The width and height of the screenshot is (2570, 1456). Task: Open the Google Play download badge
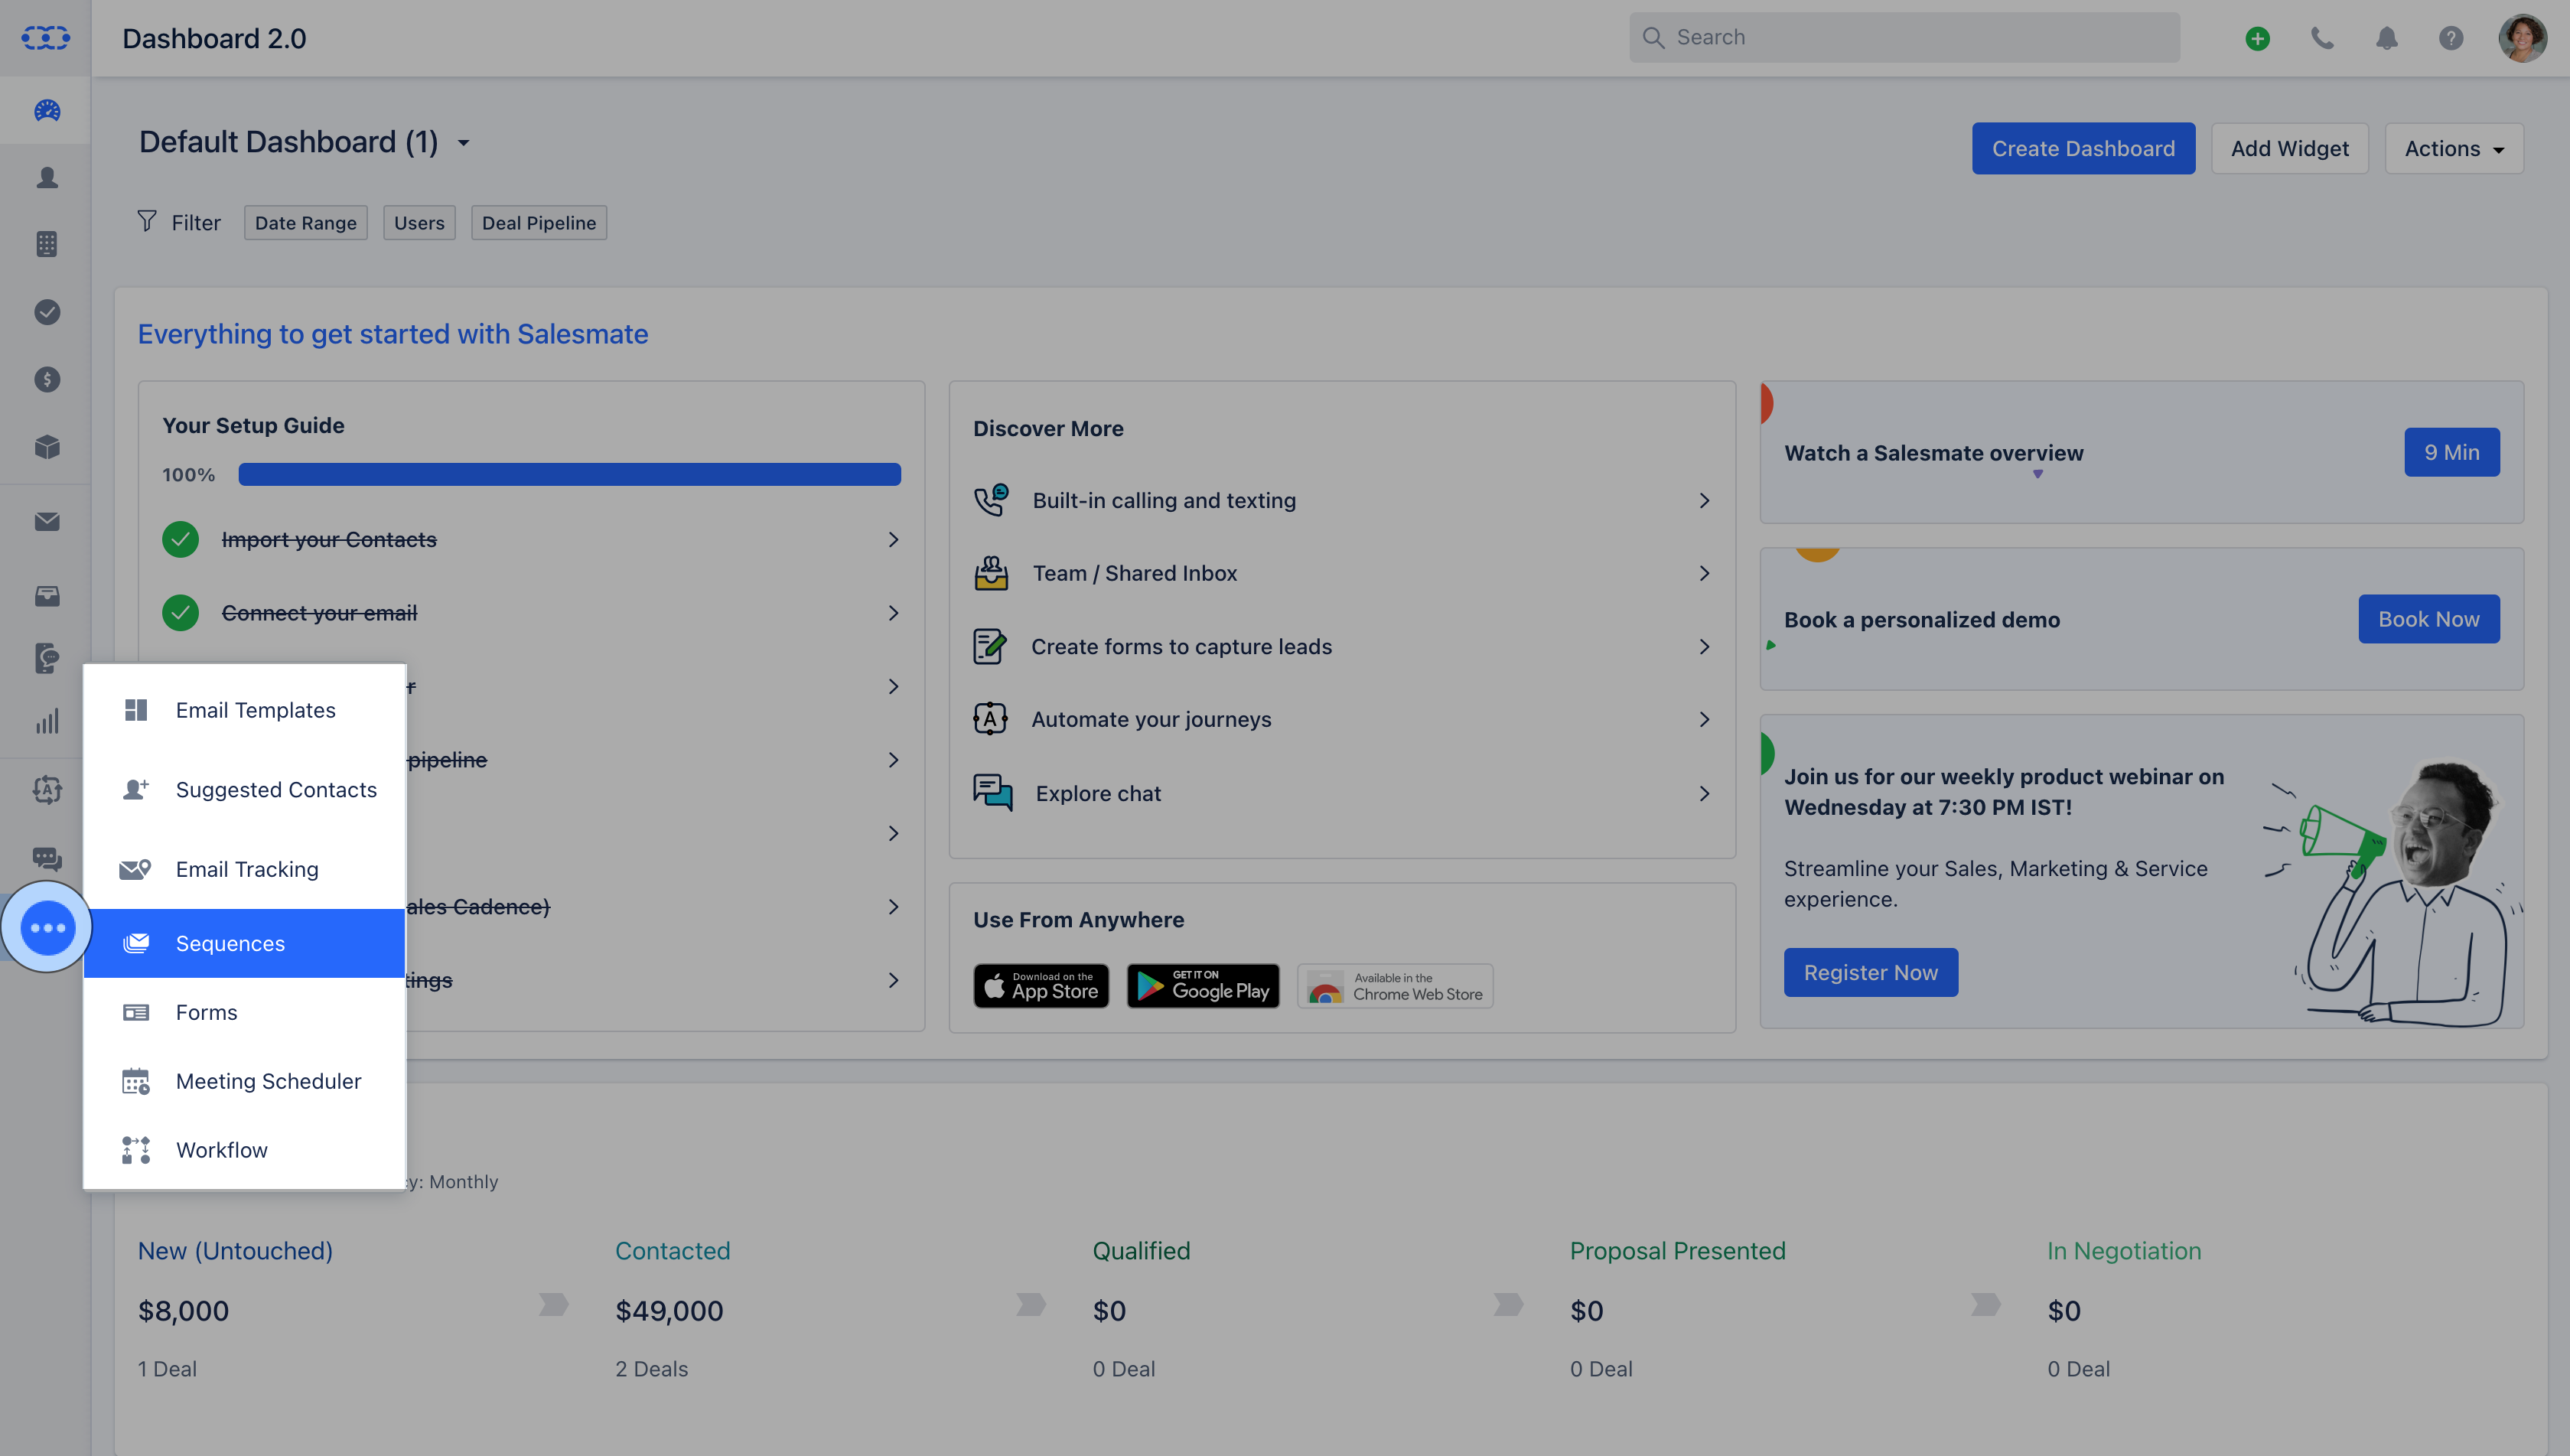tap(1202, 986)
